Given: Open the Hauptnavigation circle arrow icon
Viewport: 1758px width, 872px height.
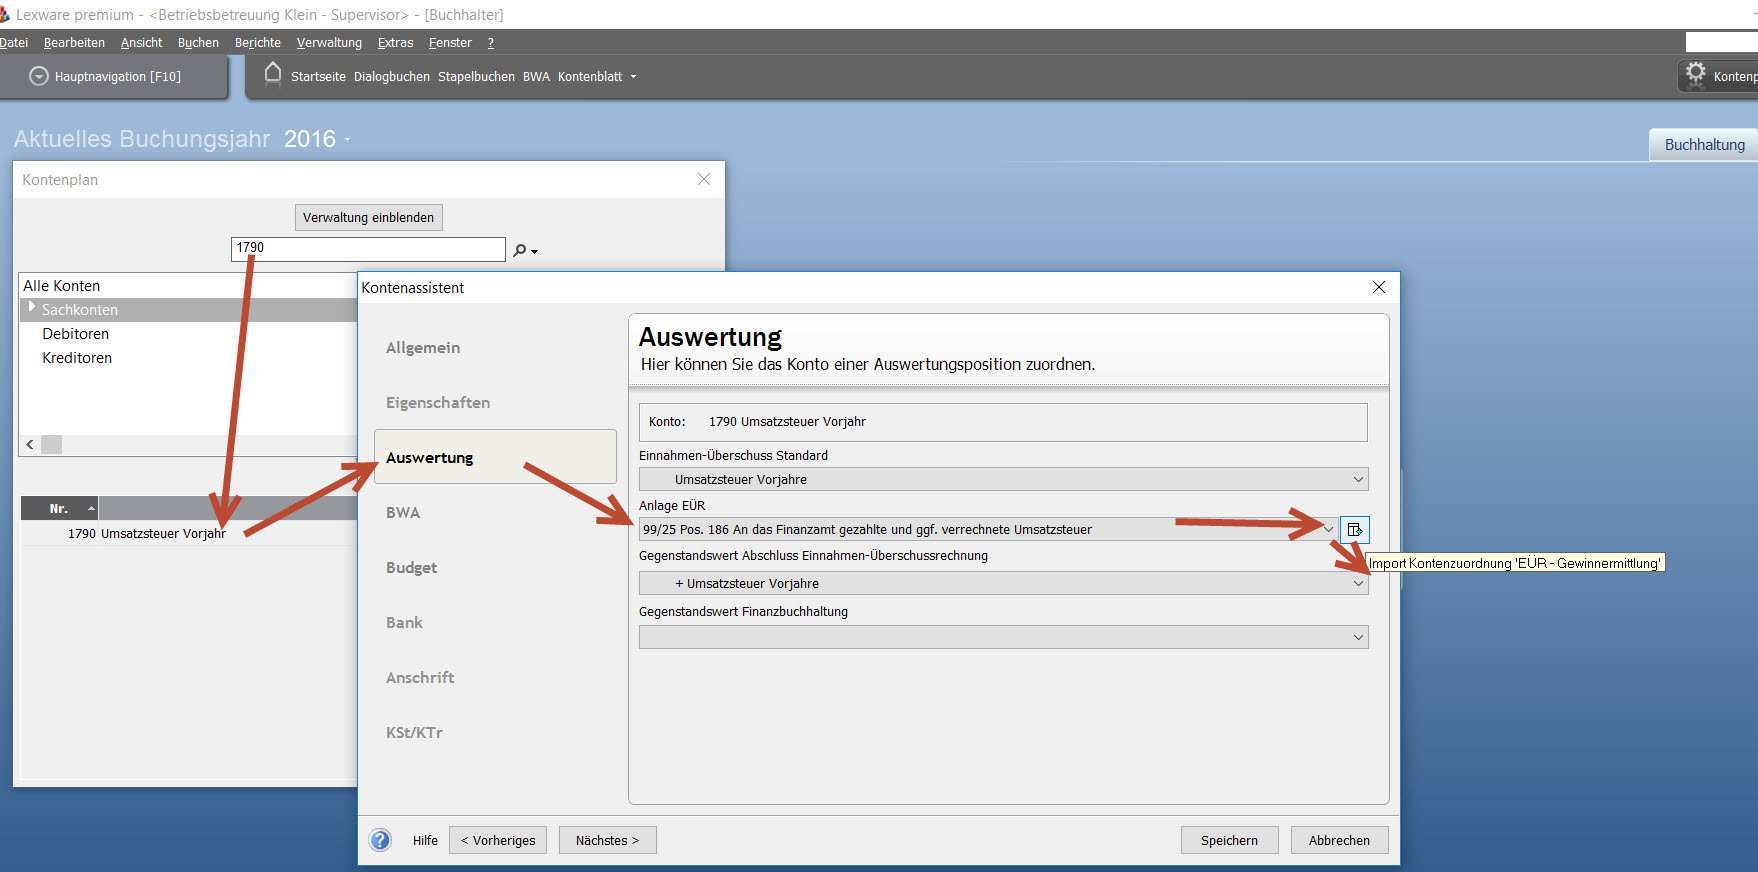Looking at the screenshot, I should click(x=38, y=76).
